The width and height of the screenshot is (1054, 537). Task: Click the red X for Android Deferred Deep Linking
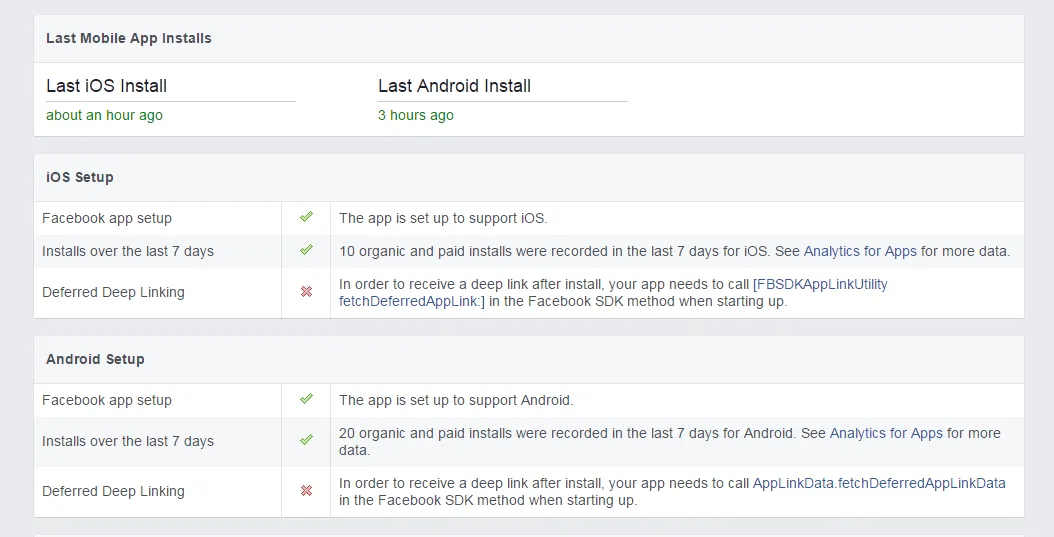(306, 491)
